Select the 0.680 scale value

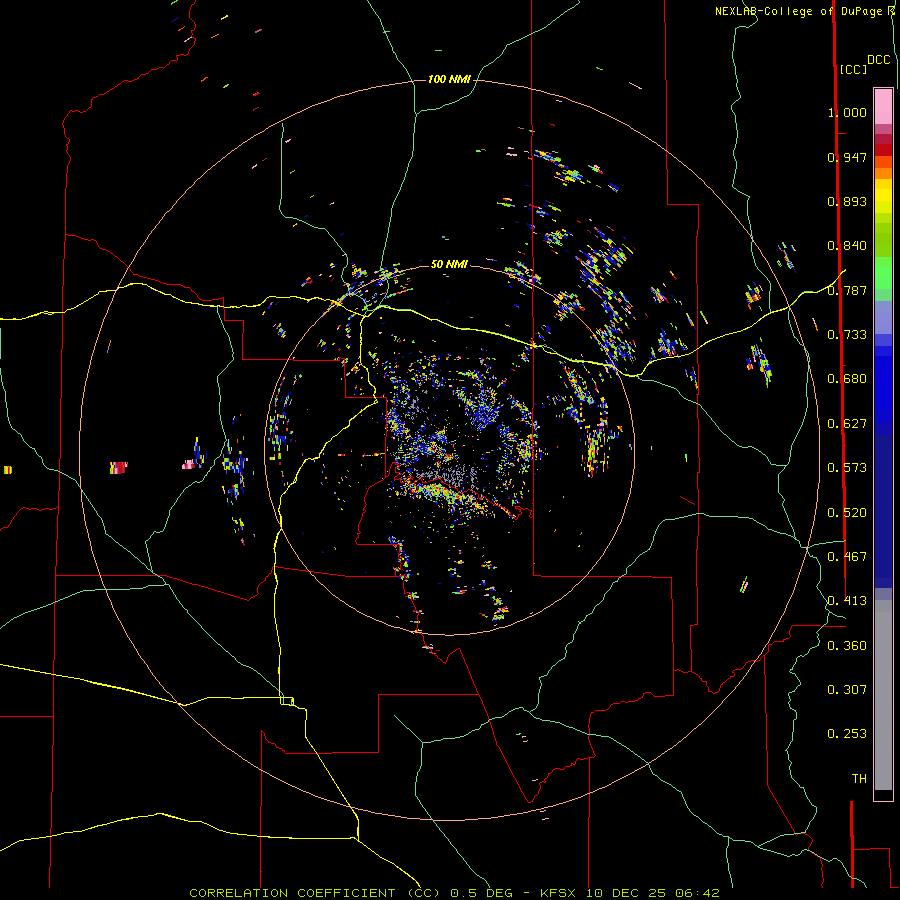pos(847,379)
